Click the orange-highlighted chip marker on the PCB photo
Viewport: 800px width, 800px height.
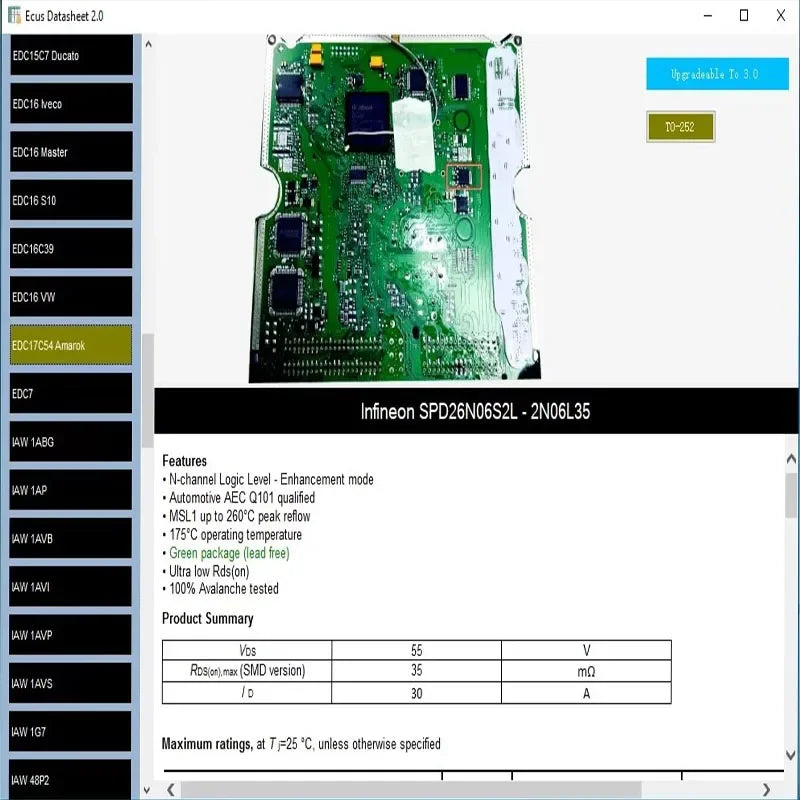coord(466,178)
